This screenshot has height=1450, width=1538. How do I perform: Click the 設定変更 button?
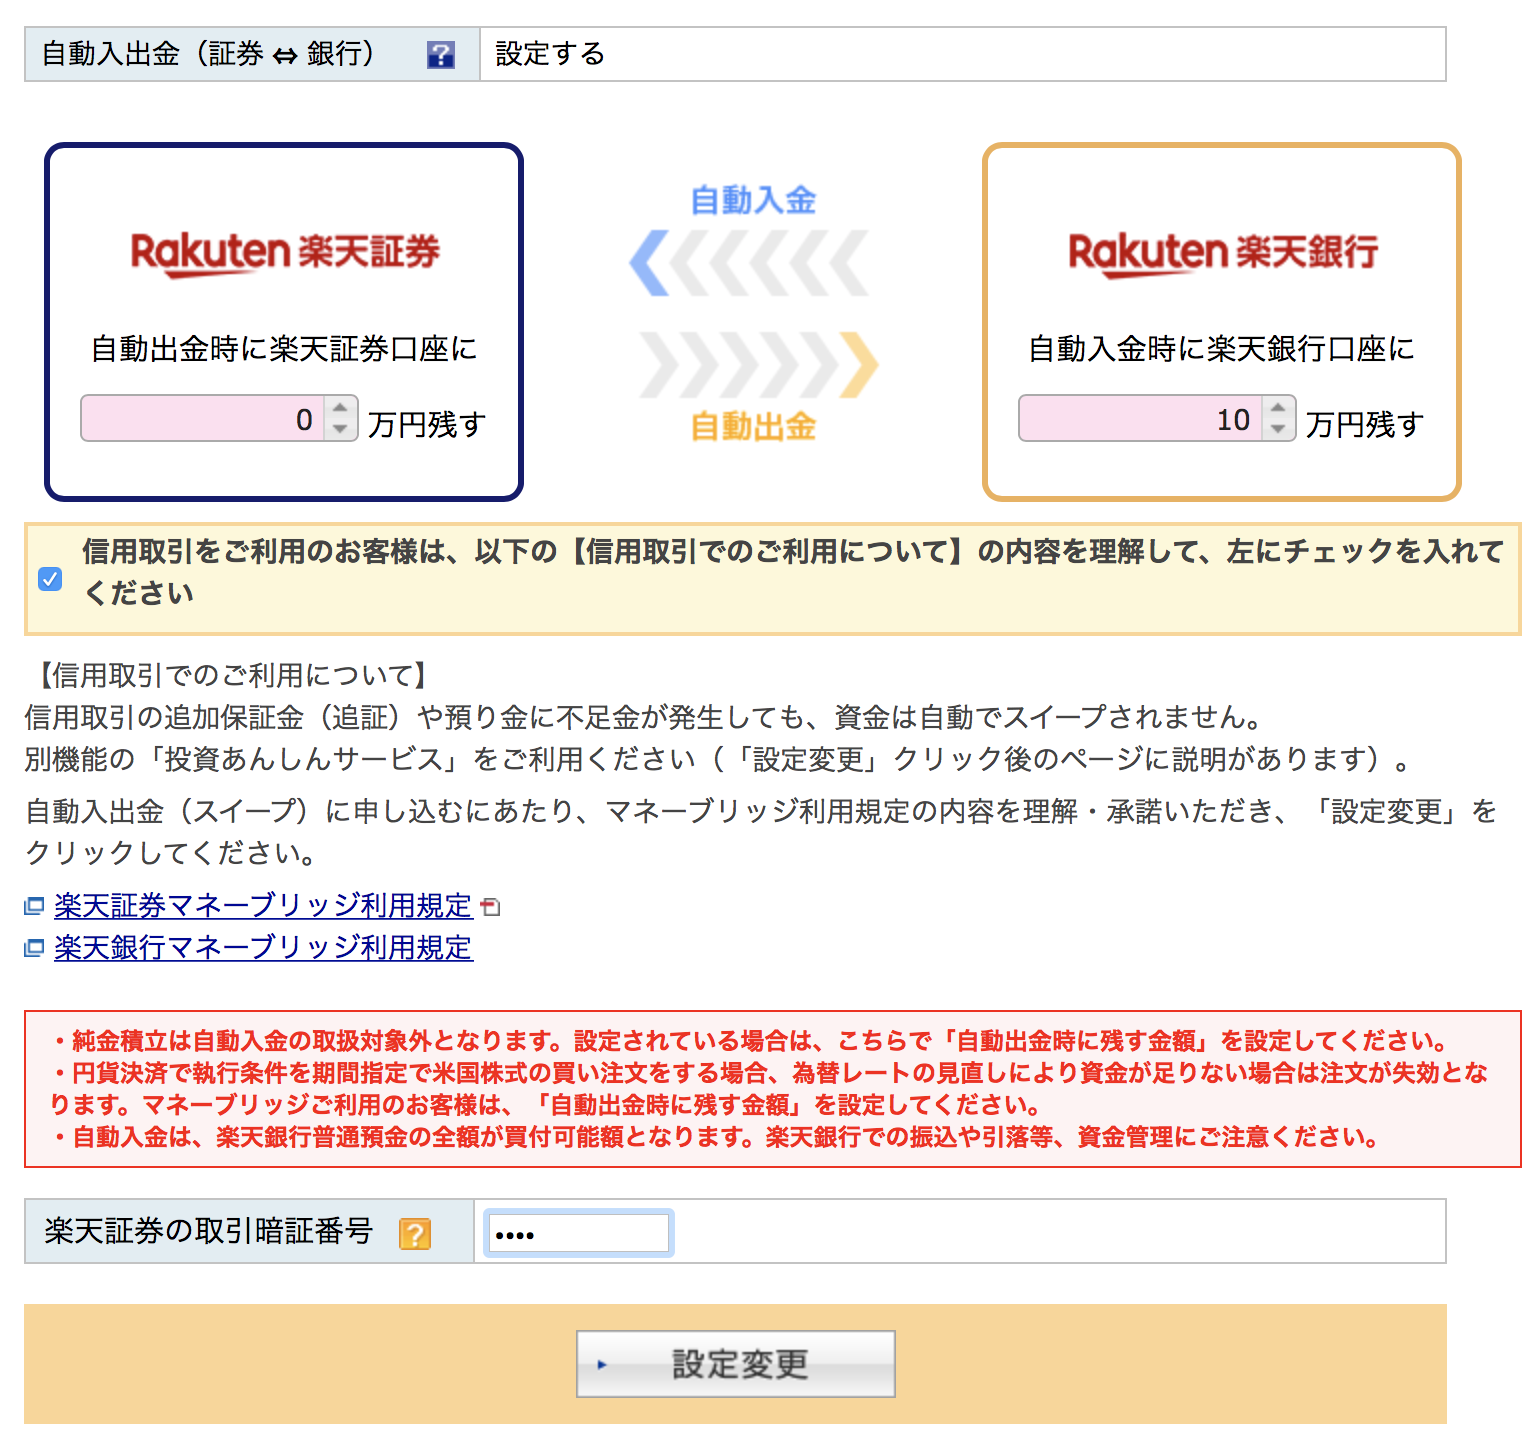click(x=736, y=1364)
